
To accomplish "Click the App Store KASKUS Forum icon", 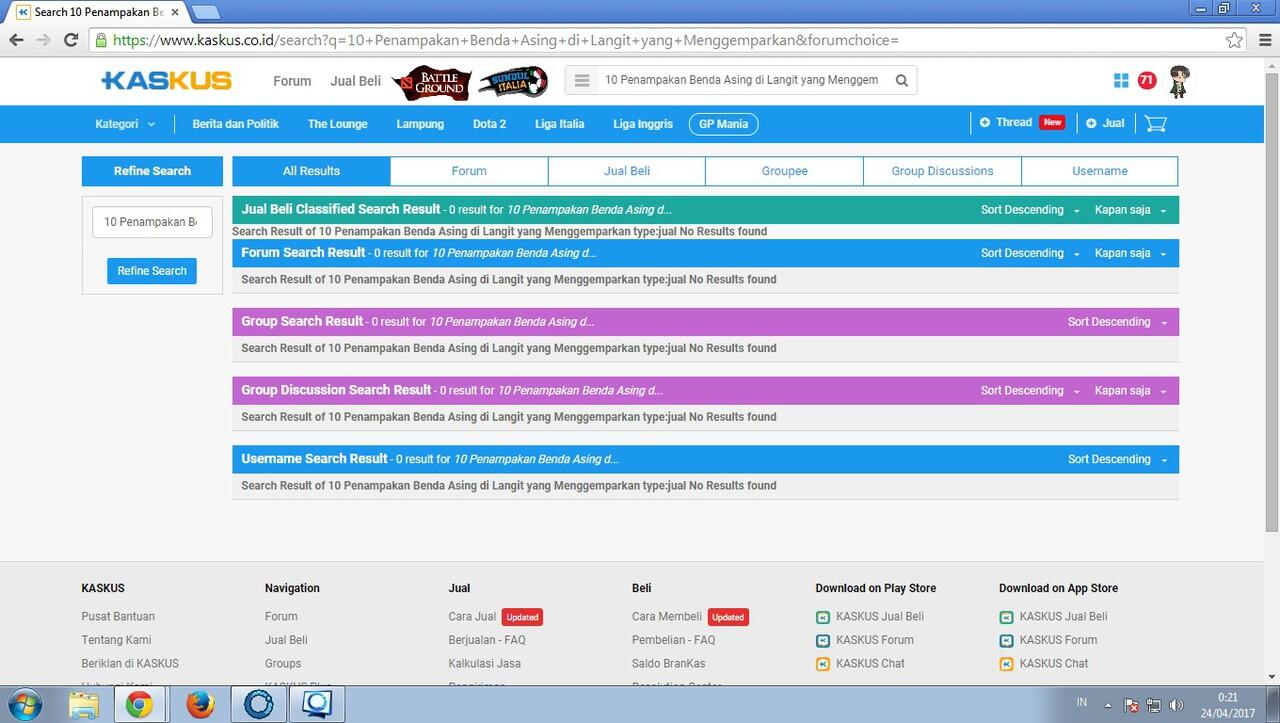I will click(x=1006, y=641).
